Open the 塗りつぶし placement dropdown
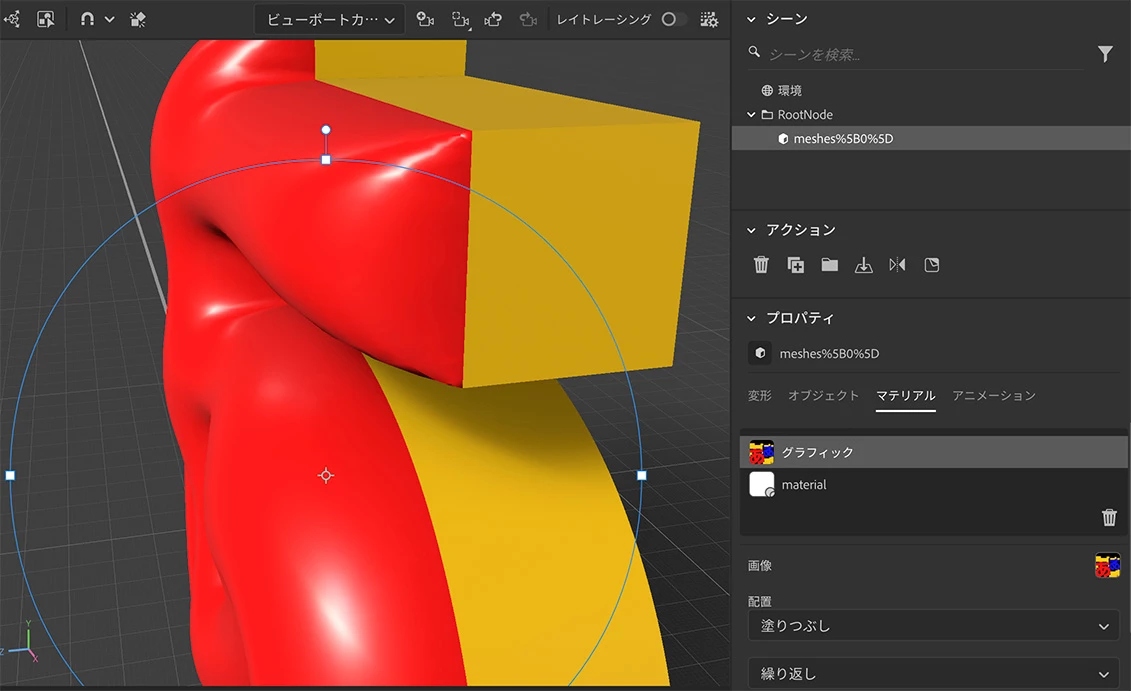This screenshot has width=1131, height=691. coord(933,625)
